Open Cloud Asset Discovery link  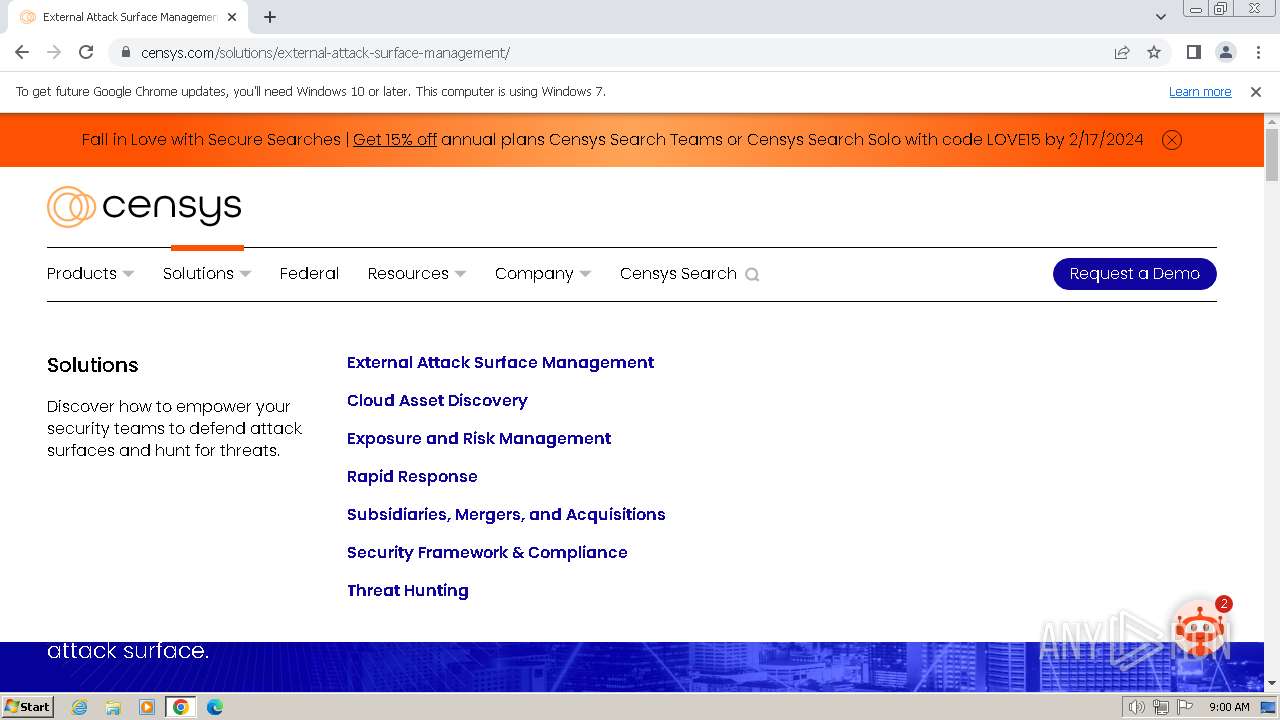pos(437,400)
